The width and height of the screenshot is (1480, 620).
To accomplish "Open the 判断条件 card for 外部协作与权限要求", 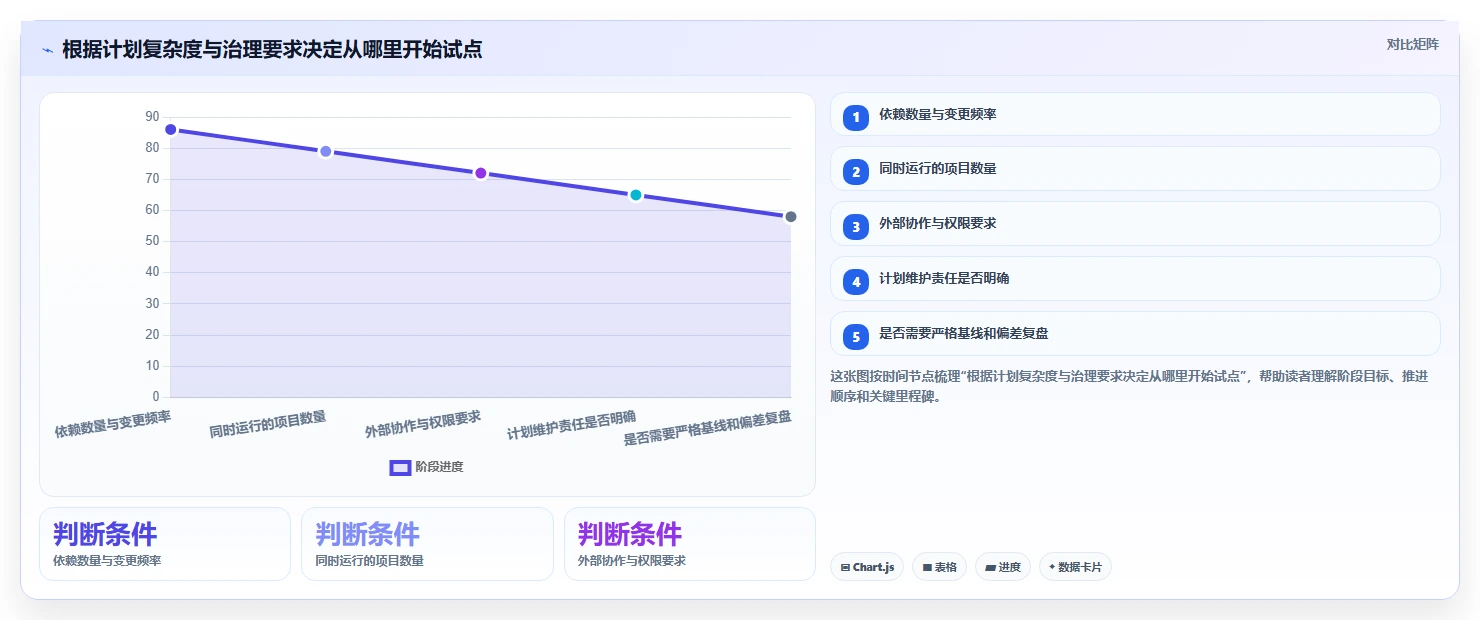I will (x=689, y=544).
